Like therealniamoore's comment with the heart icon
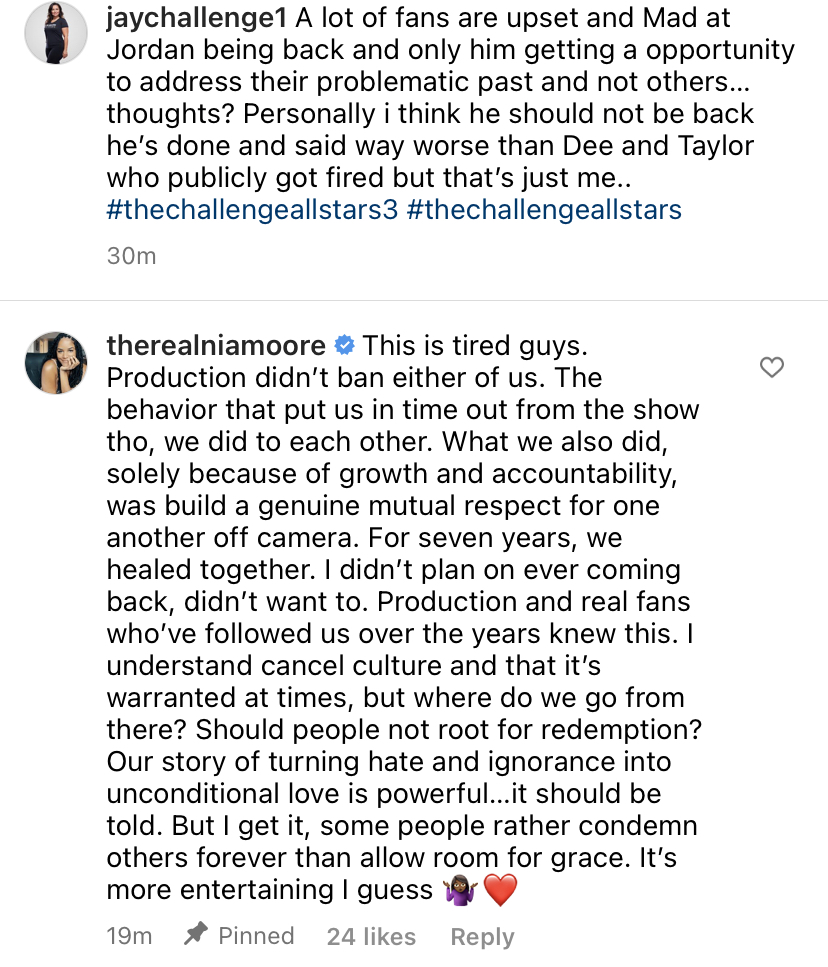 771,367
